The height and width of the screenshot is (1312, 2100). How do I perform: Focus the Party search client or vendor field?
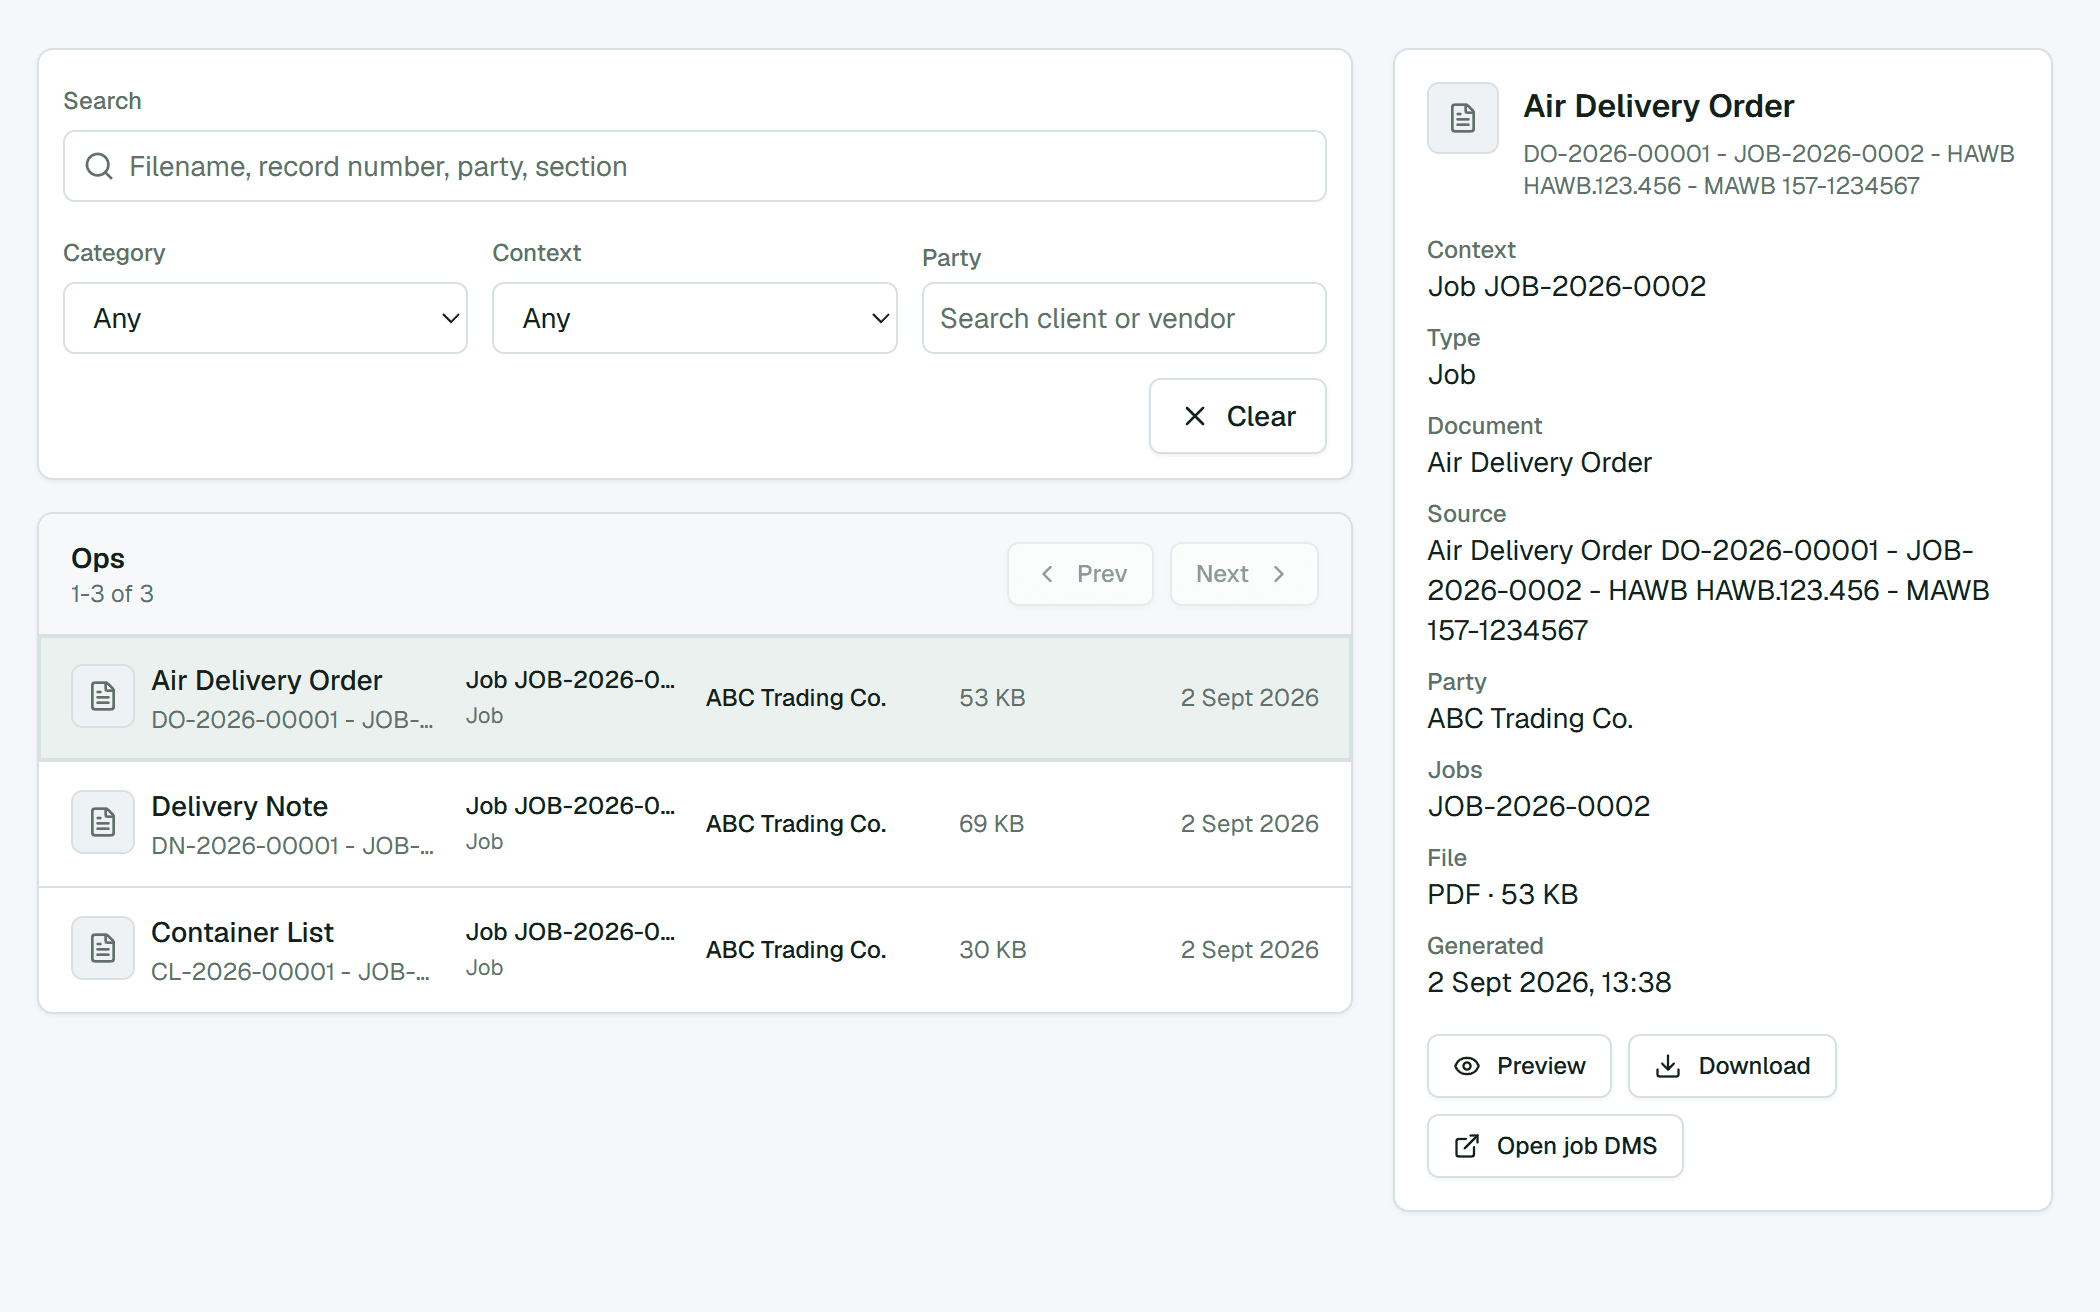[1124, 318]
